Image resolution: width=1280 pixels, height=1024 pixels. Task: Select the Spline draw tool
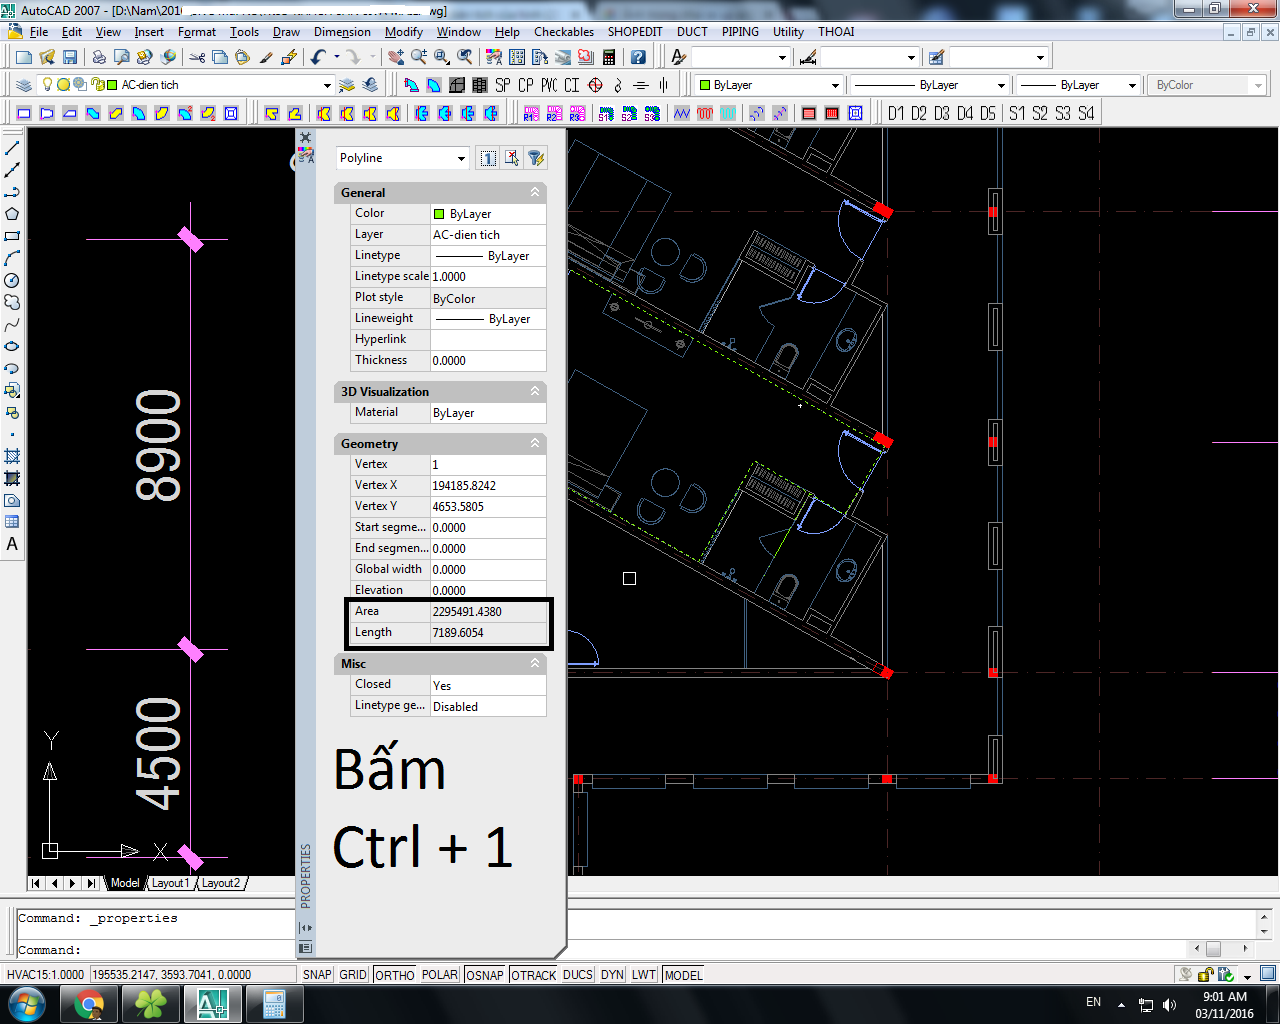pyautogui.click(x=12, y=324)
